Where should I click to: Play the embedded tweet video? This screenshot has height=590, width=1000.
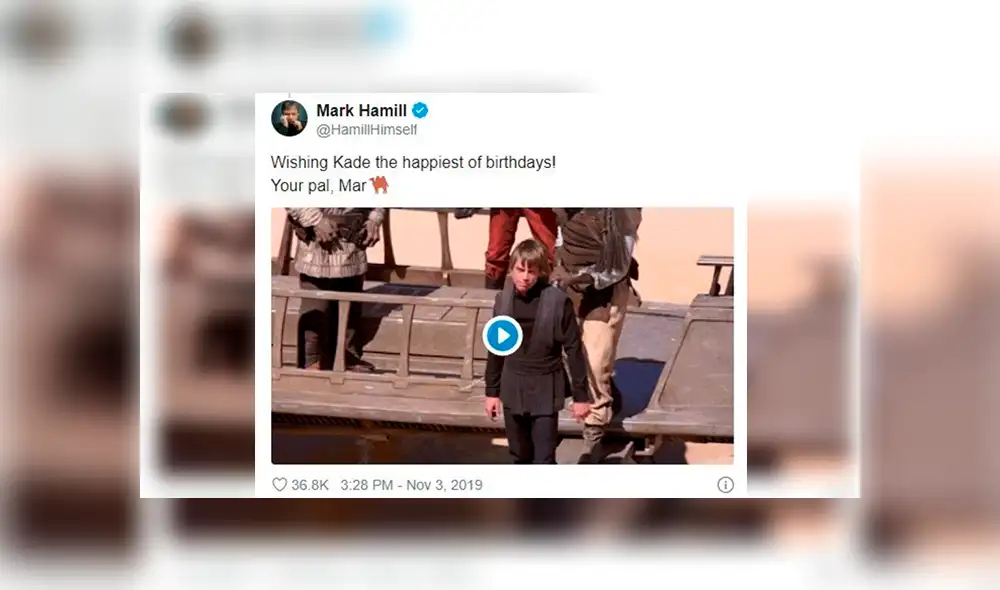[x=503, y=336]
